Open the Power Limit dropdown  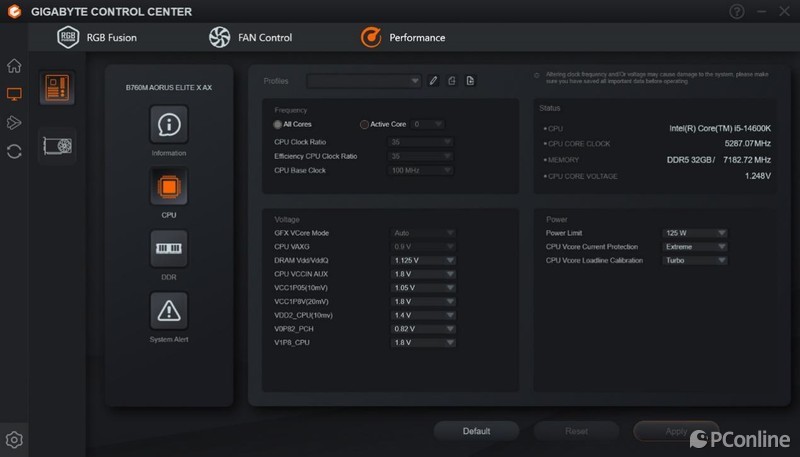[695, 233]
